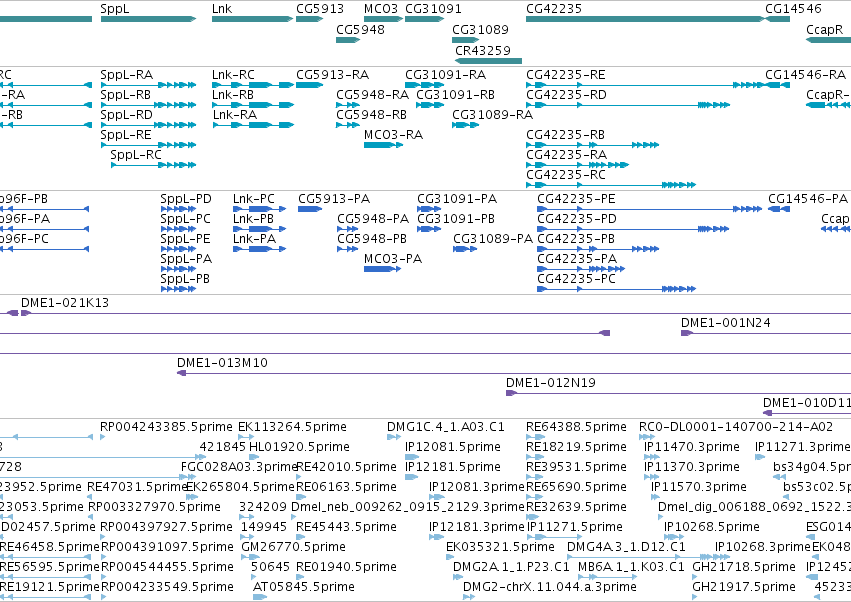Select the CG31089 gene label
851x602 pixels.
480,29
